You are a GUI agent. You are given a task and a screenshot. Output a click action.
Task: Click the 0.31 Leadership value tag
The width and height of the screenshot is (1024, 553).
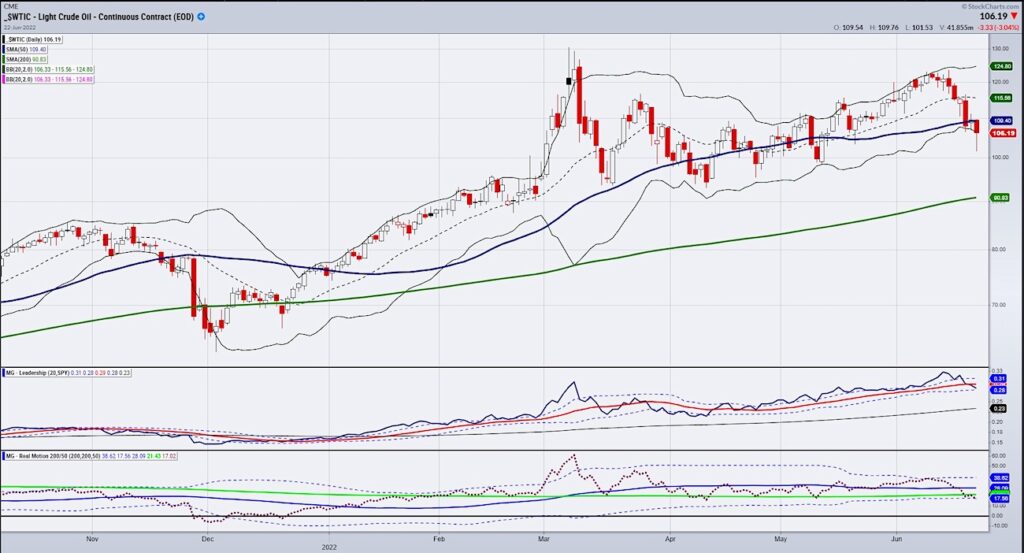(999, 379)
